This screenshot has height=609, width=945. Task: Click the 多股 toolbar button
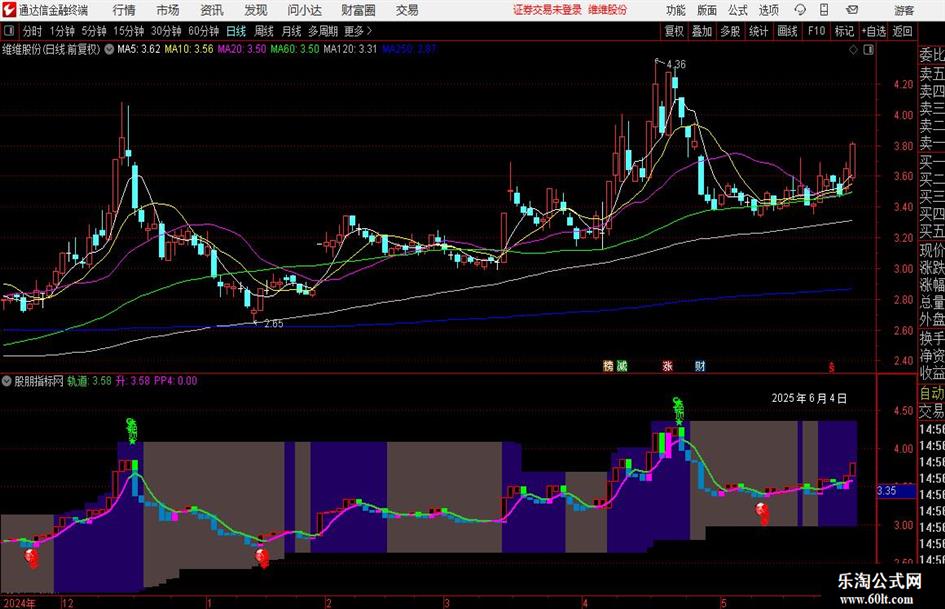[730, 31]
